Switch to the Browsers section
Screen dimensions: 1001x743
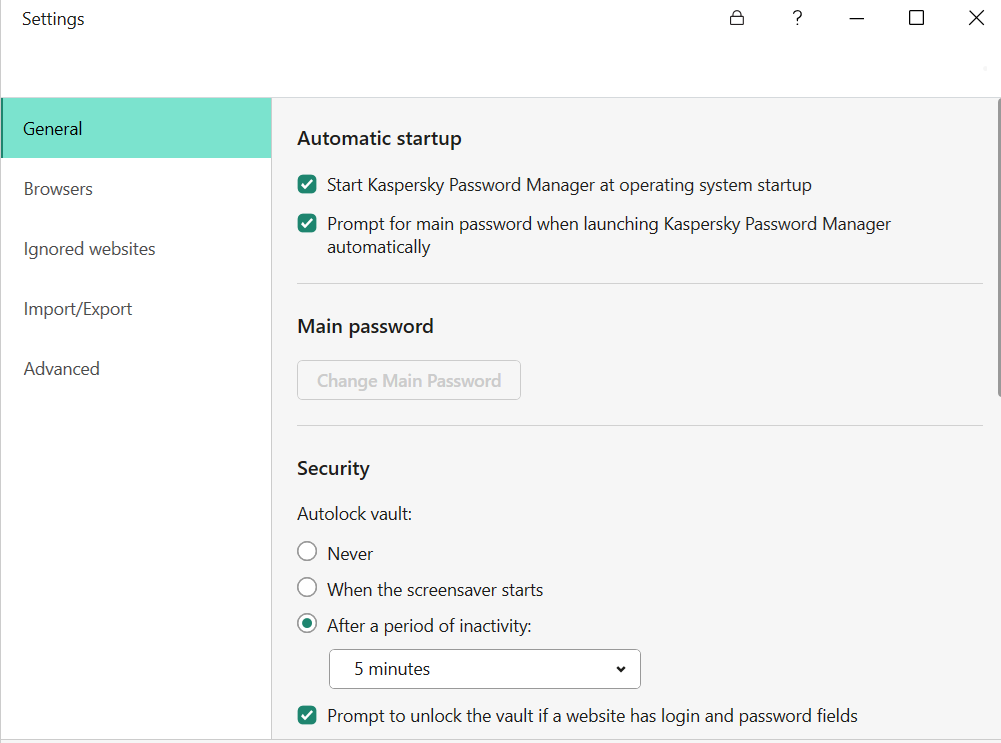tap(58, 189)
